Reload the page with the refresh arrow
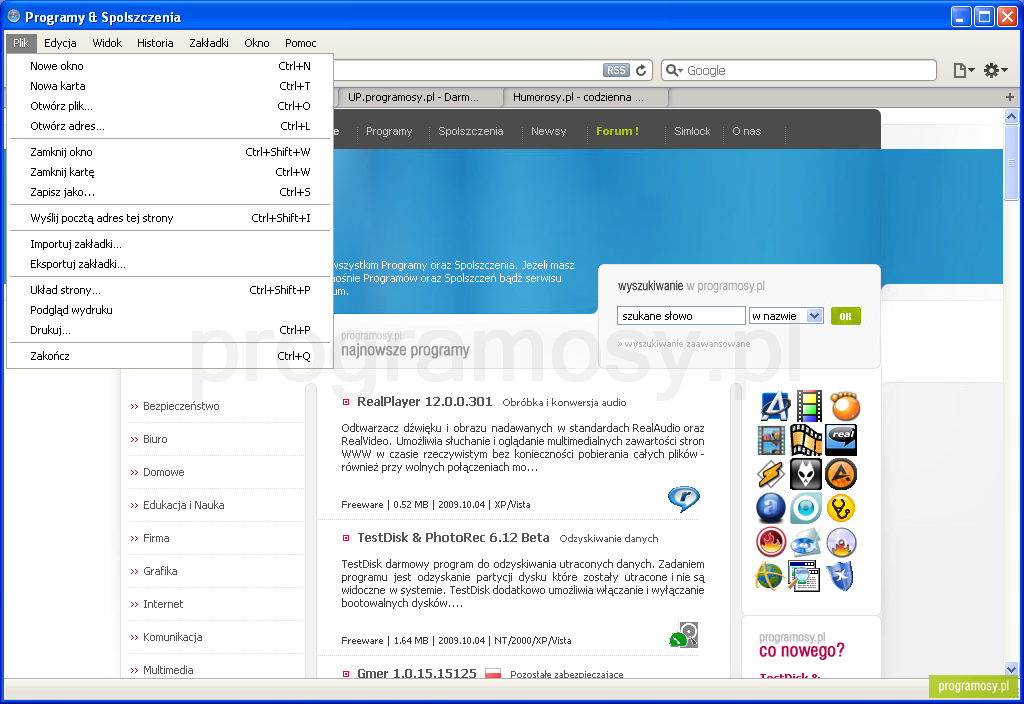1024x704 pixels. pyautogui.click(x=641, y=71)
